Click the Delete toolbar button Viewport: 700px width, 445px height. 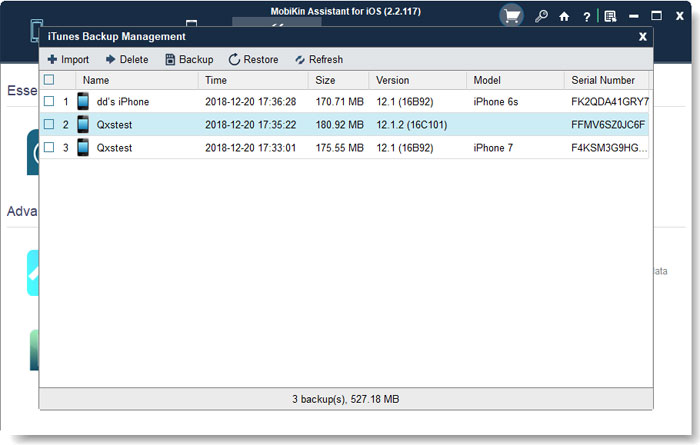click(126, 59)
